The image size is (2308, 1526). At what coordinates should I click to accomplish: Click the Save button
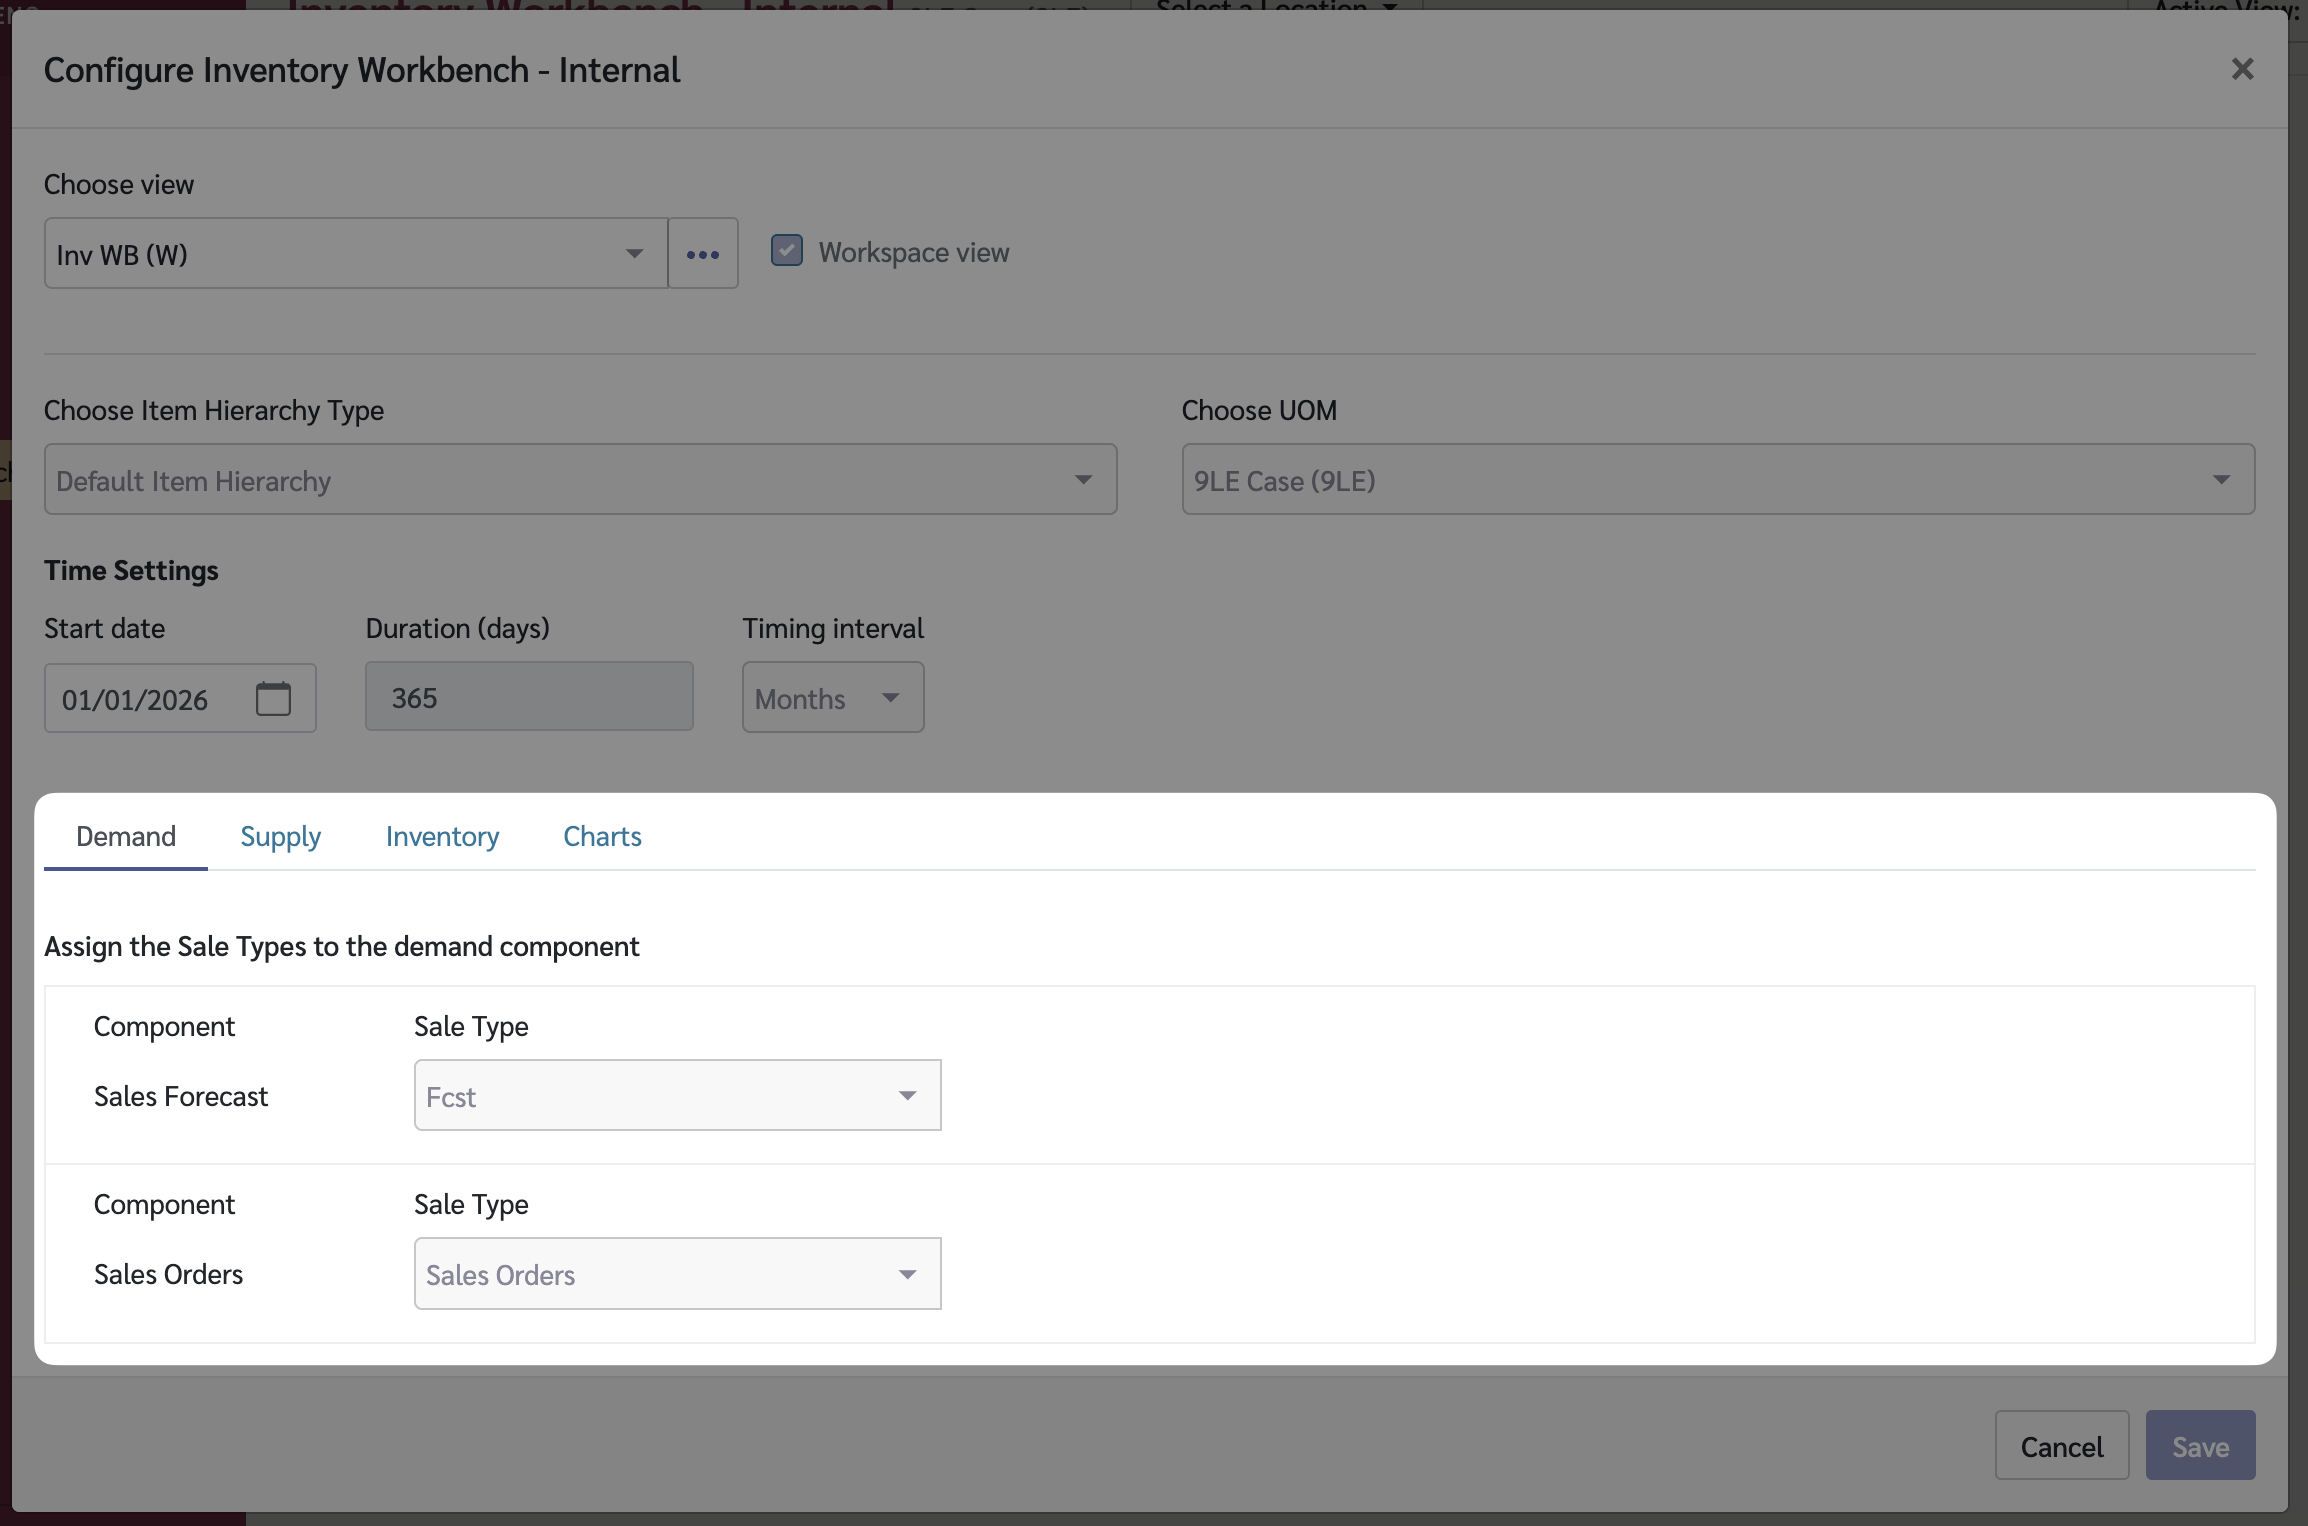tap(2199, 1446)
